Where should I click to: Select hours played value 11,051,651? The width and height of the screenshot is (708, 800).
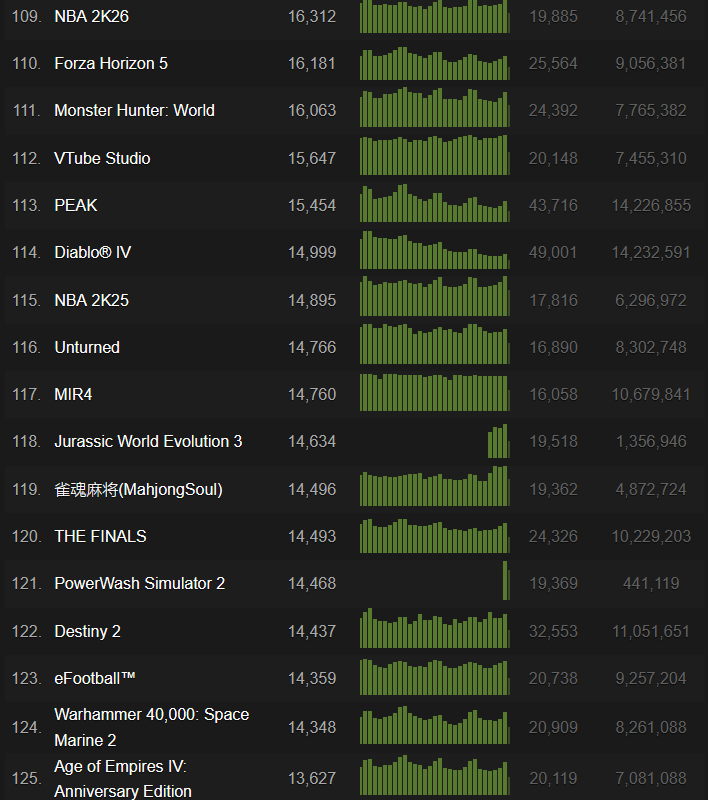[651, 631]
